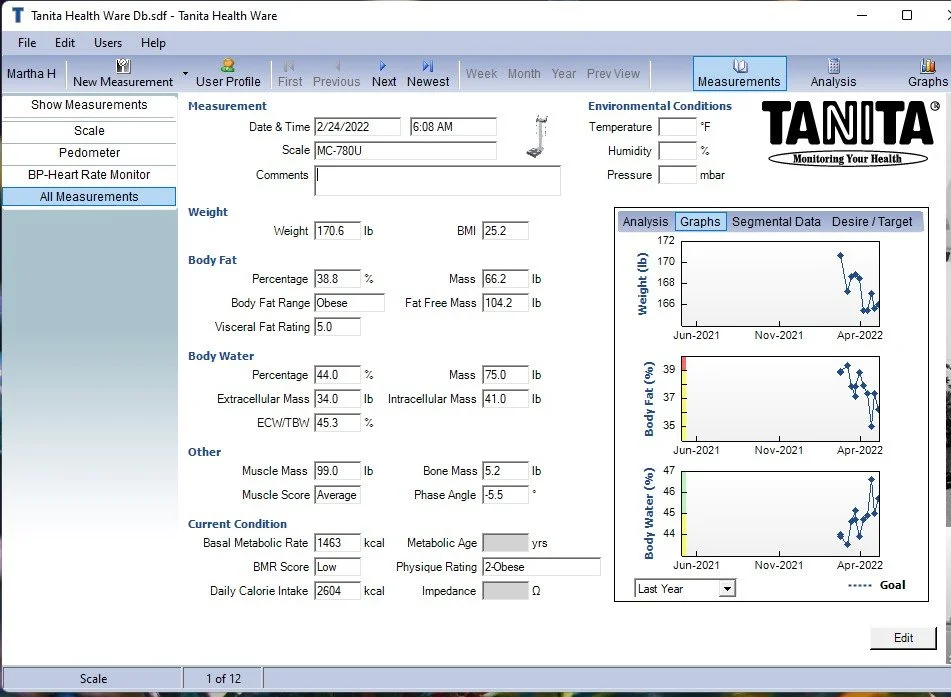Click the Show Measurements sidebar header
Viewport: 951px width, 697px height.
pos(89,105)
